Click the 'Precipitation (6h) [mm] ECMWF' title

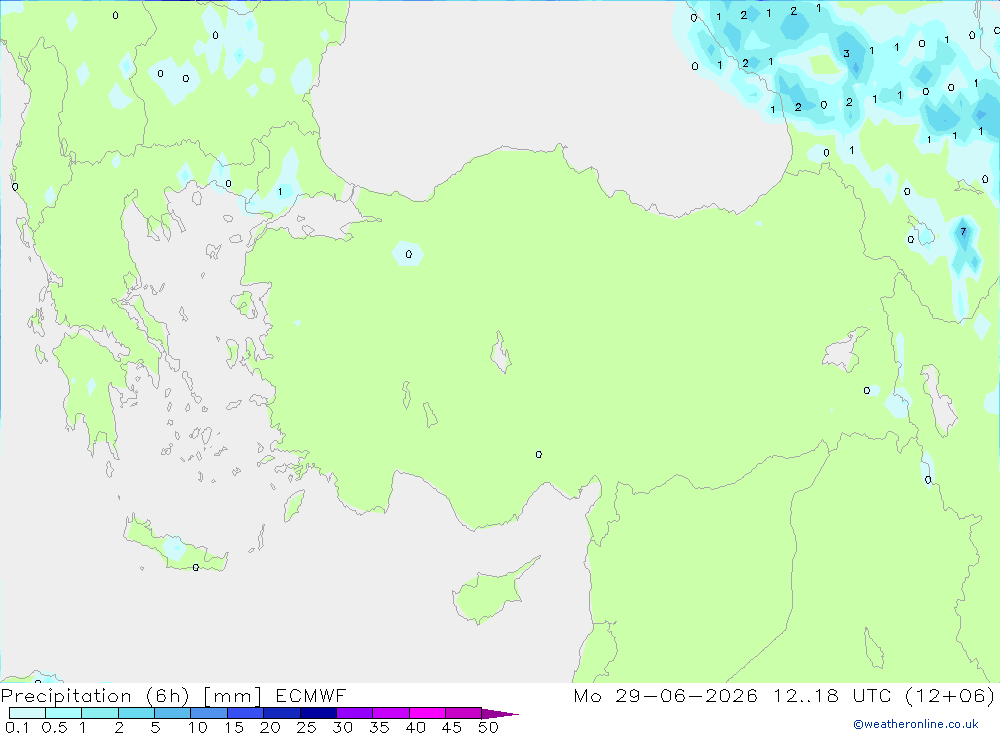pos(173,696)
